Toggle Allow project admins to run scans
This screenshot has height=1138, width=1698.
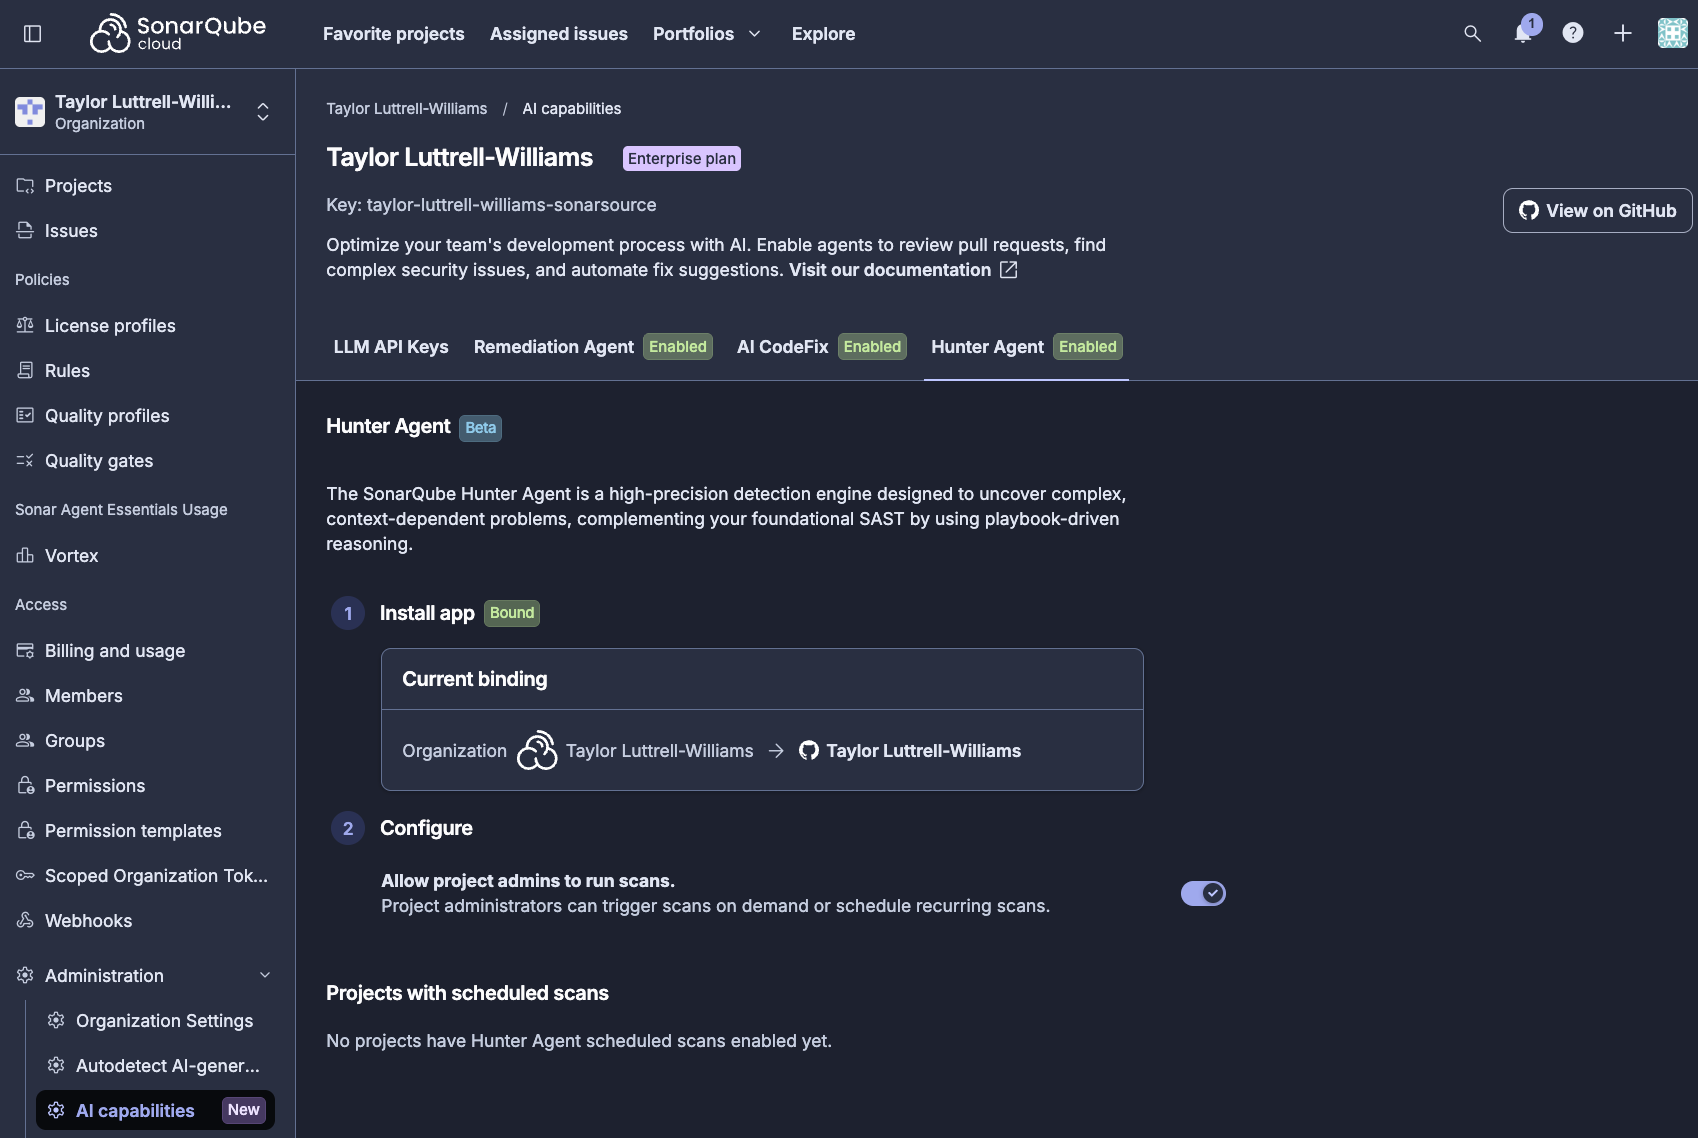[x=1203, y=893]
